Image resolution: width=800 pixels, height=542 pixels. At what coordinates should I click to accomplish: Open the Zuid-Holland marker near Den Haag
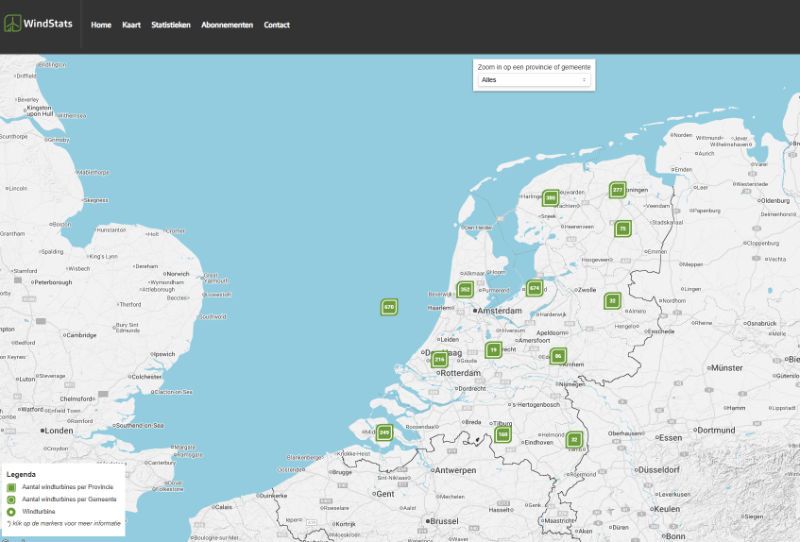[439, 359]
